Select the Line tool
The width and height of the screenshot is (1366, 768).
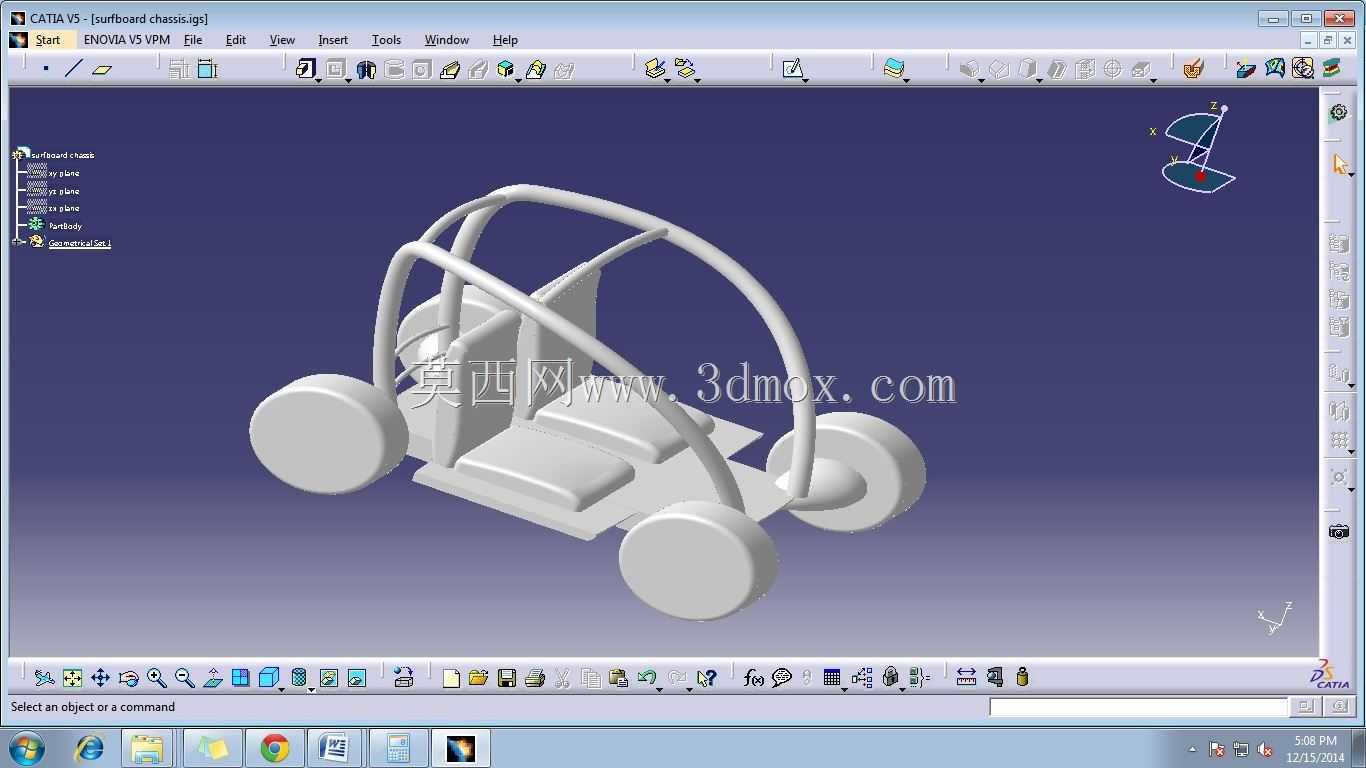pos(74,69)
